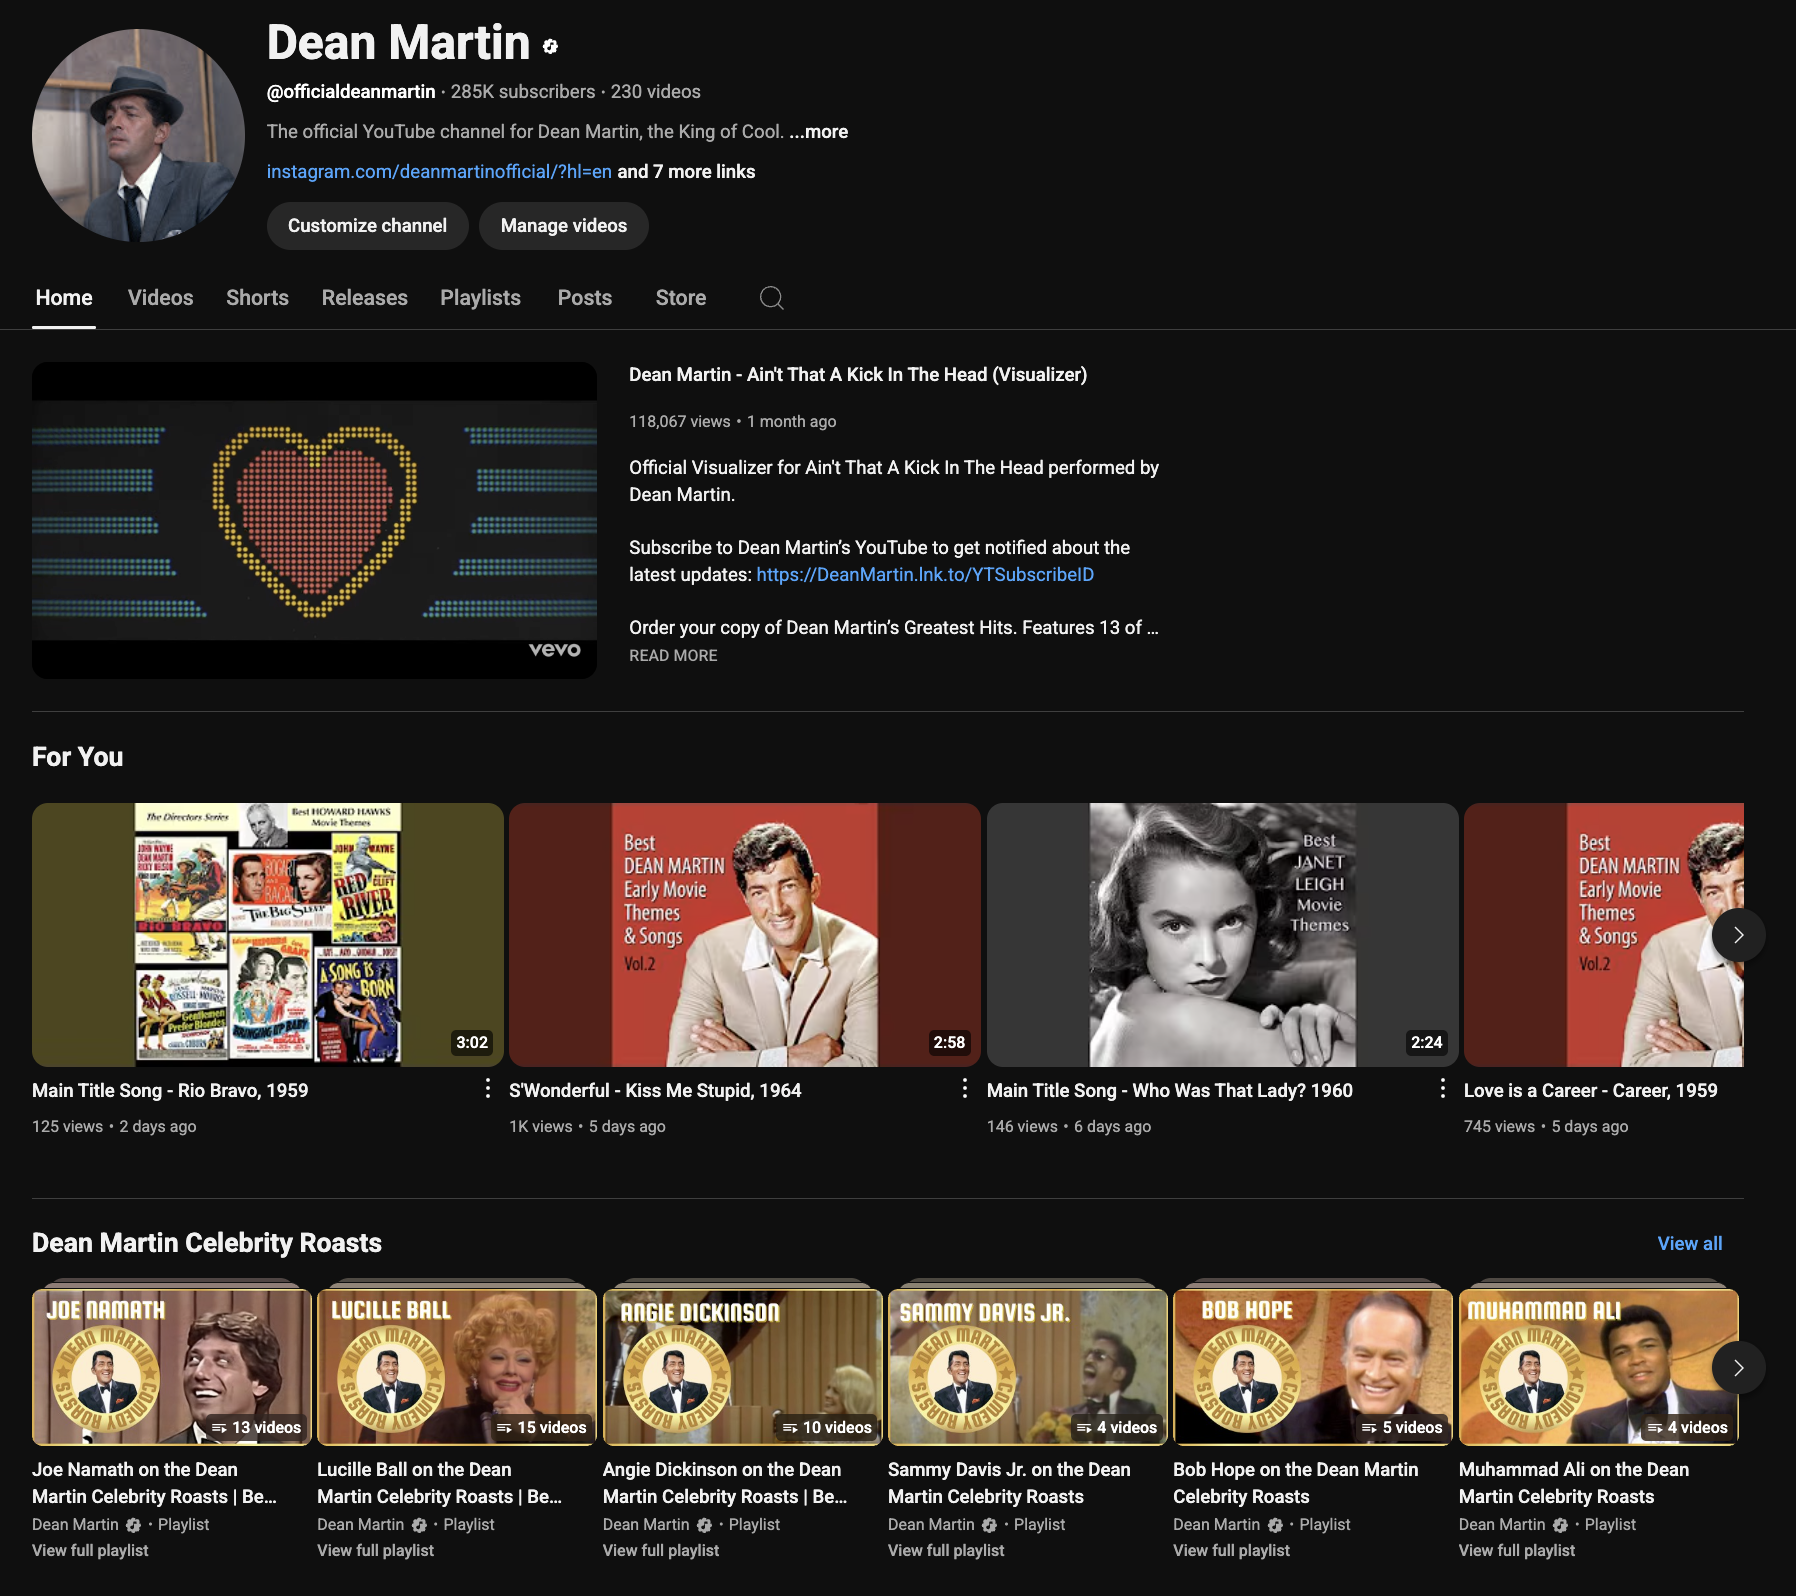Go to the Playlists tab
Image resolution: width=1796 pixels, height=1596 pixels.
[480, 298]
